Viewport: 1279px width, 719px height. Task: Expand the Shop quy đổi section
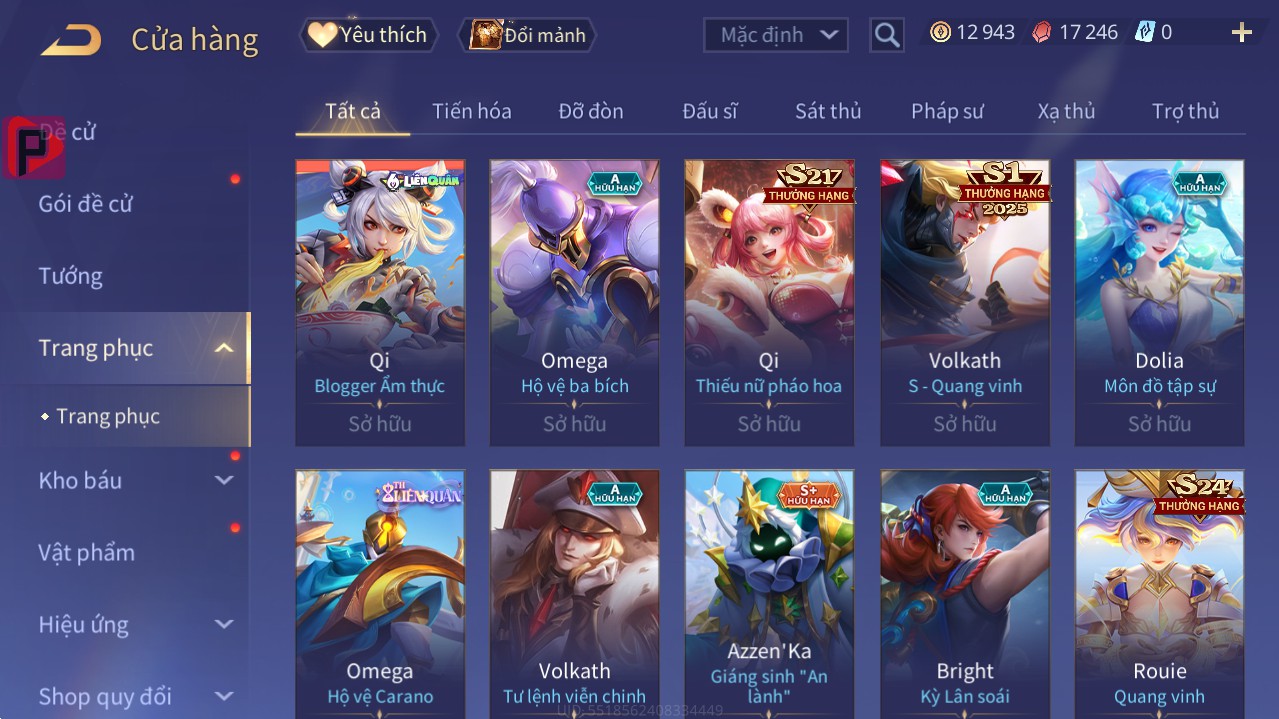[225, 696]
